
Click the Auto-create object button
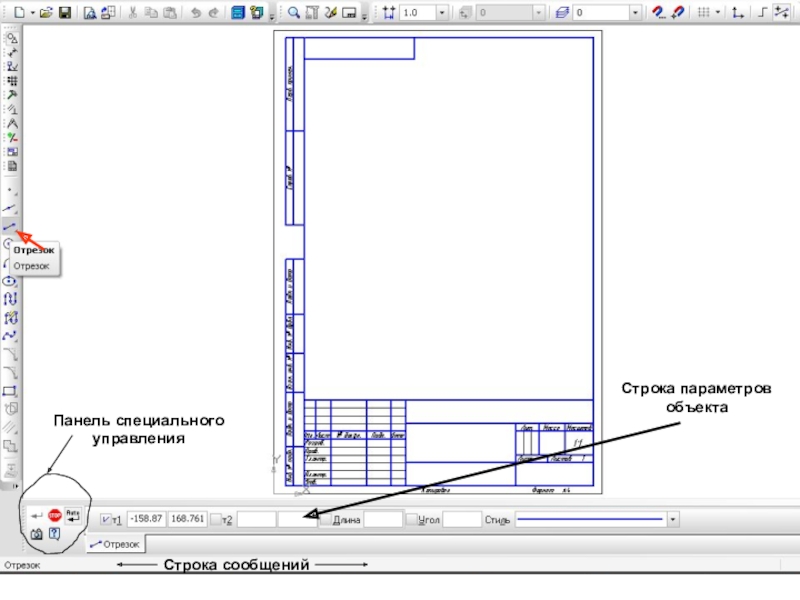74,515
